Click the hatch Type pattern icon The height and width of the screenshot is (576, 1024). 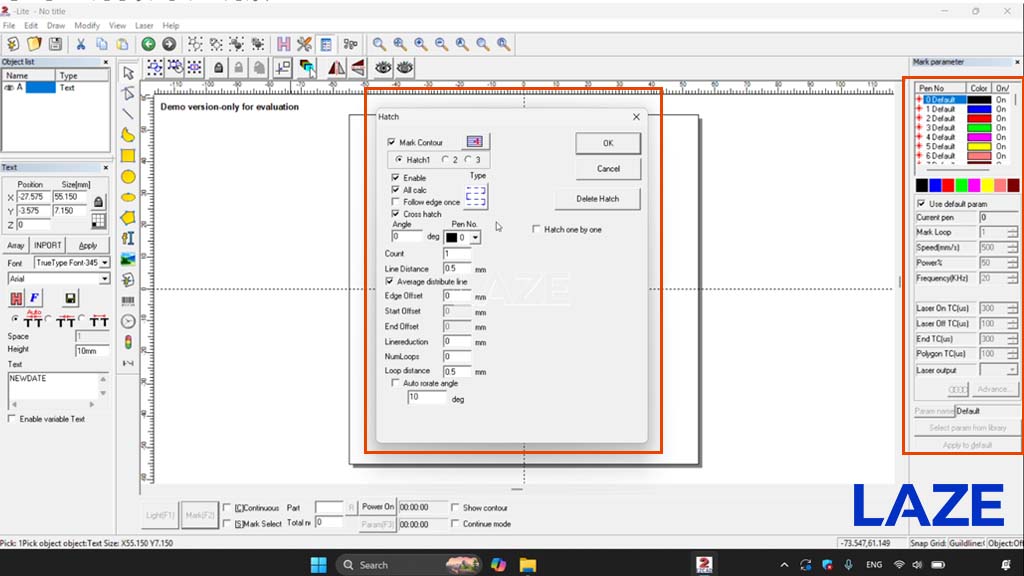[x=475, y=196]
